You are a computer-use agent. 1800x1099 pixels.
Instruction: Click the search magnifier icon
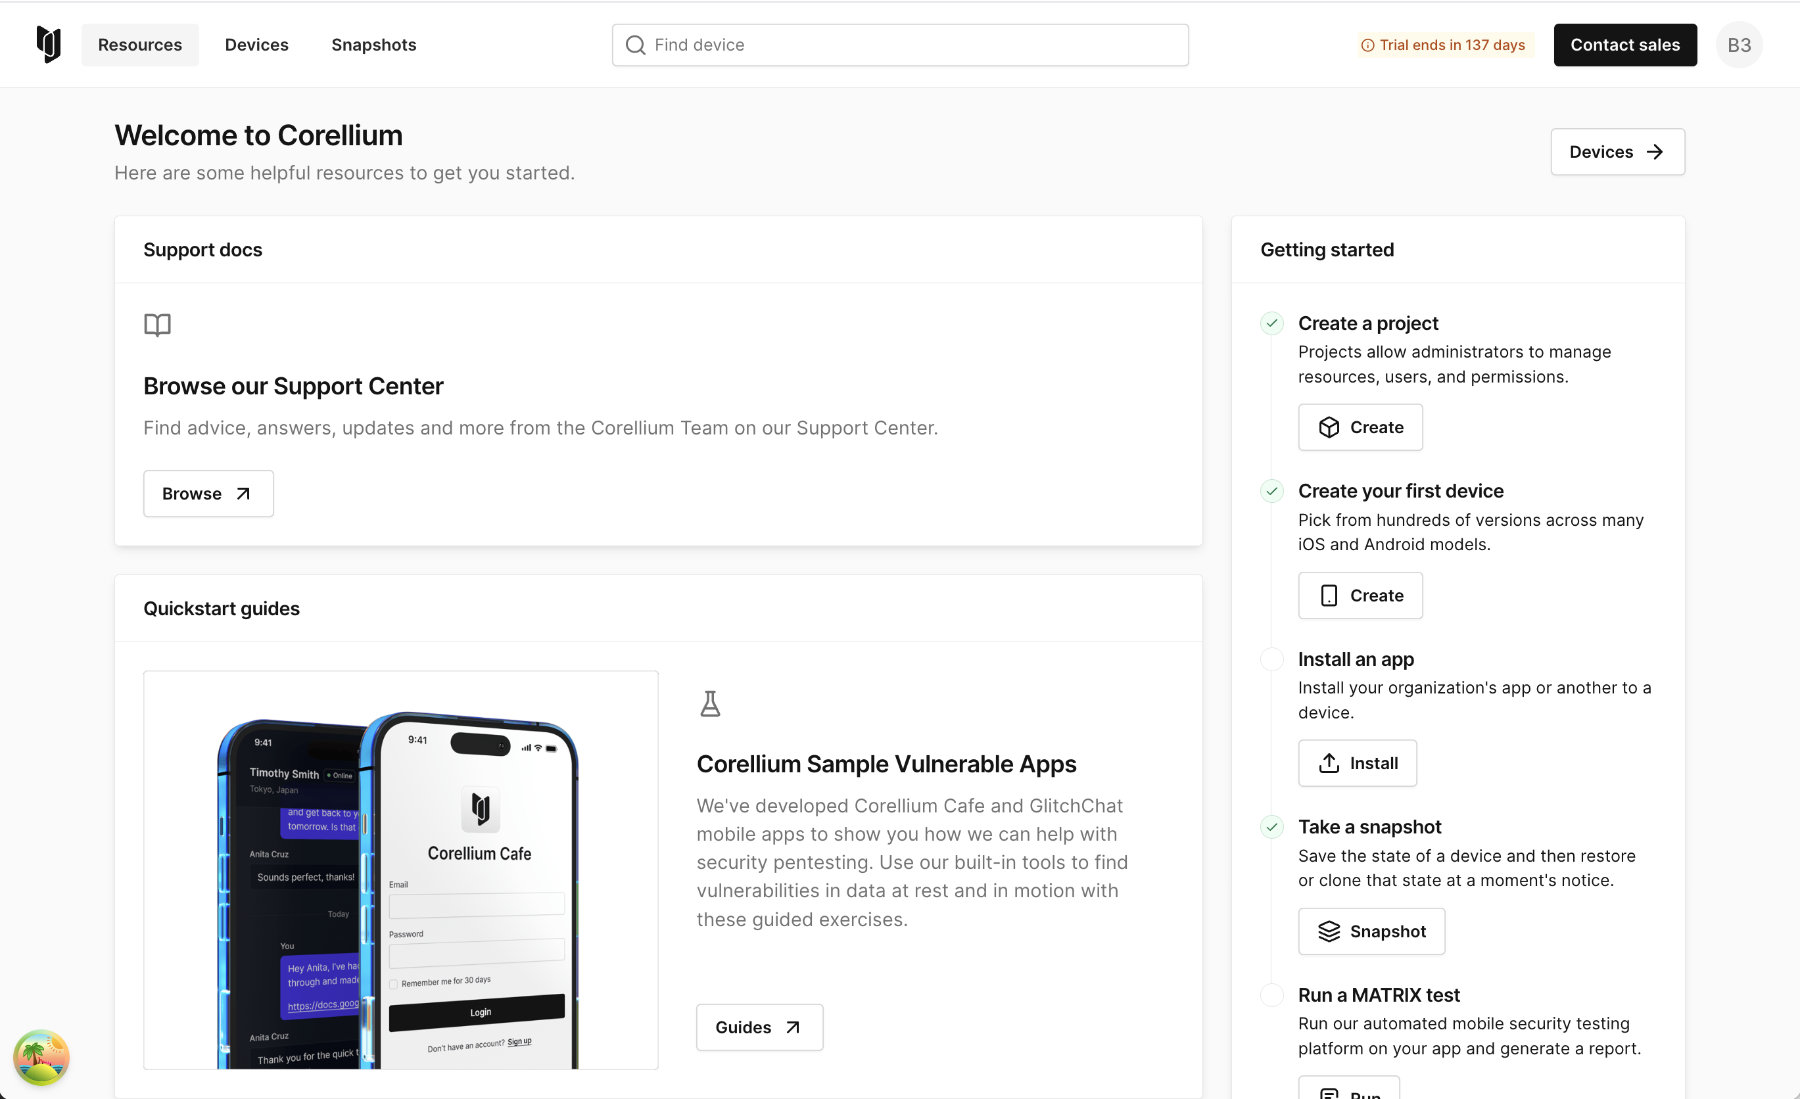pos(635,45)
